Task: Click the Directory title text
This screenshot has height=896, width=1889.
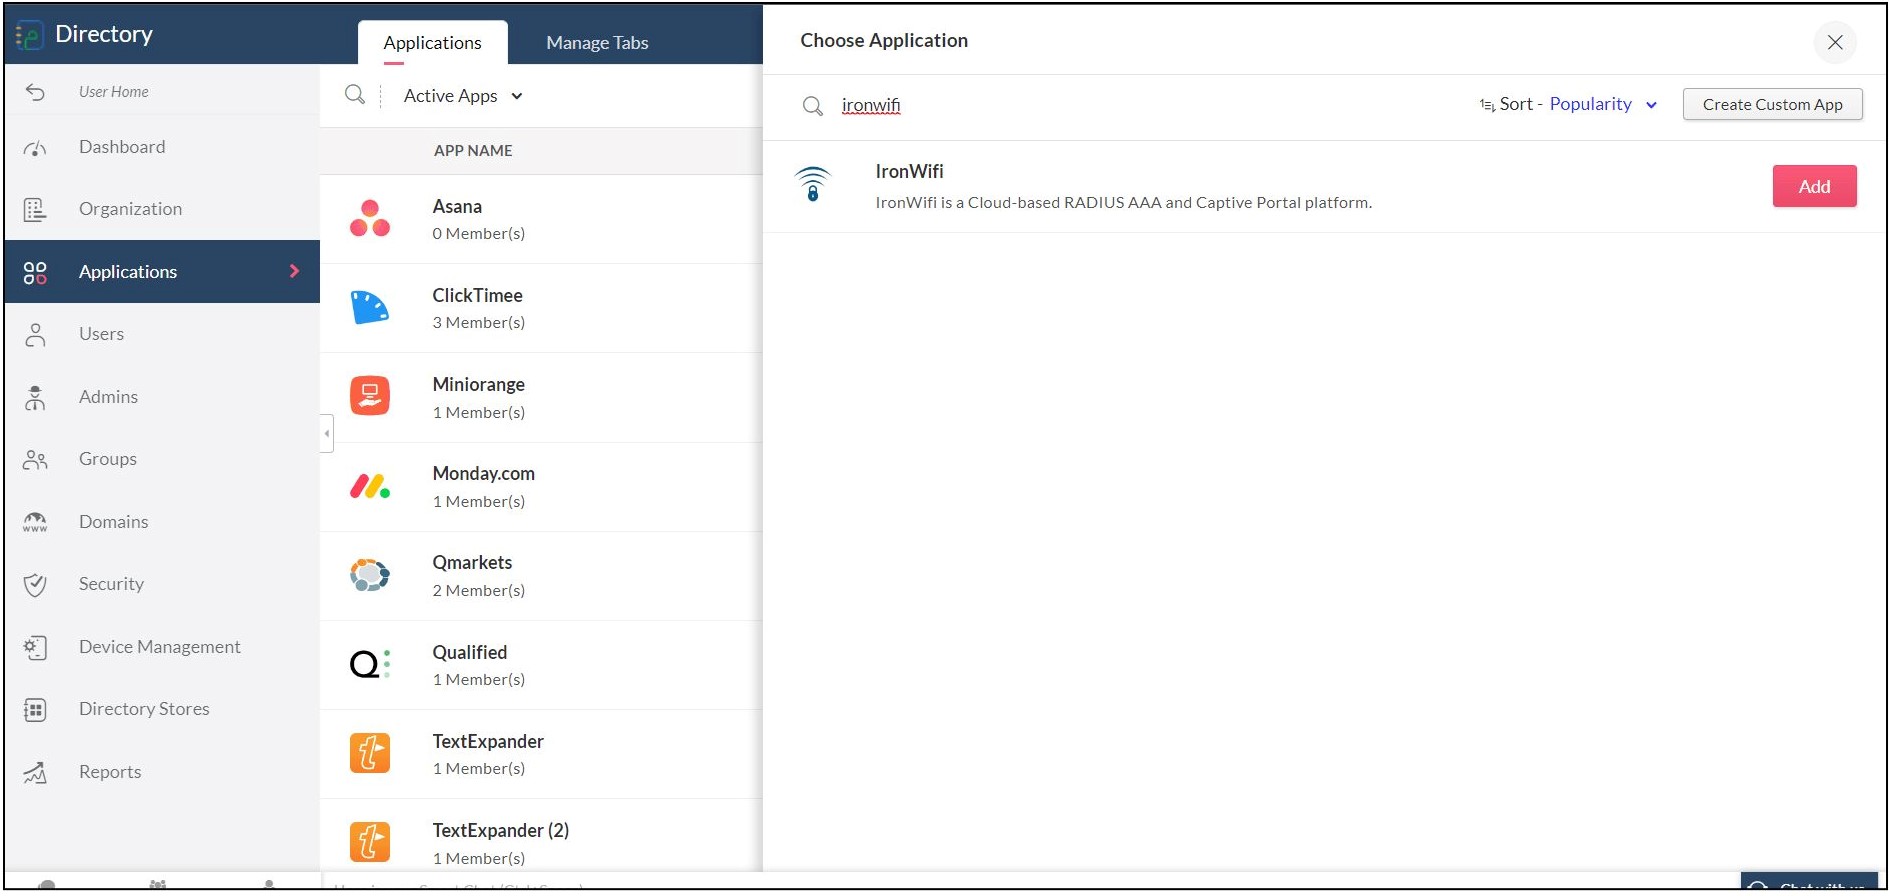Action: (104, 34)
